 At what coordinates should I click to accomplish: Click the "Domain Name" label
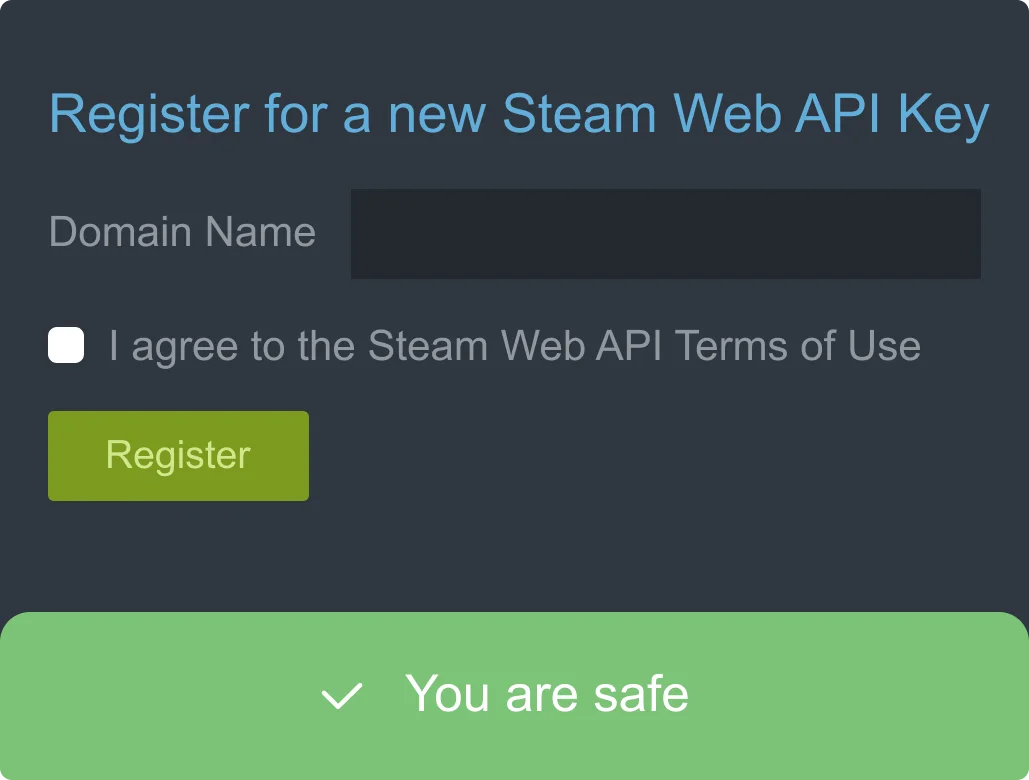point(182,232)
